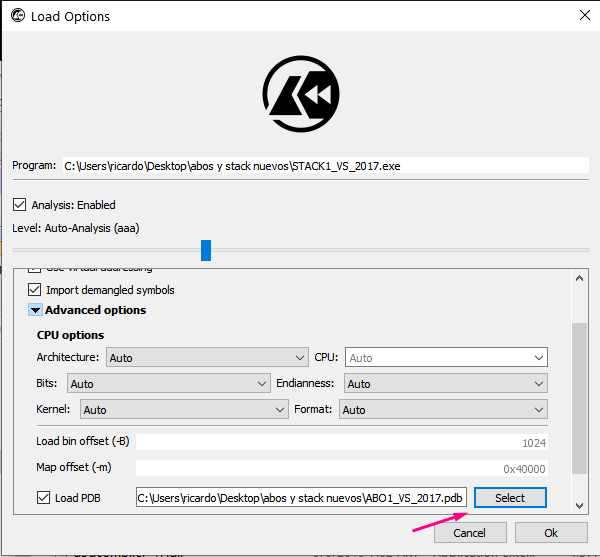Click the analysis level slider handle
This screenshot has height=557, width=600.
pos(206,250)
